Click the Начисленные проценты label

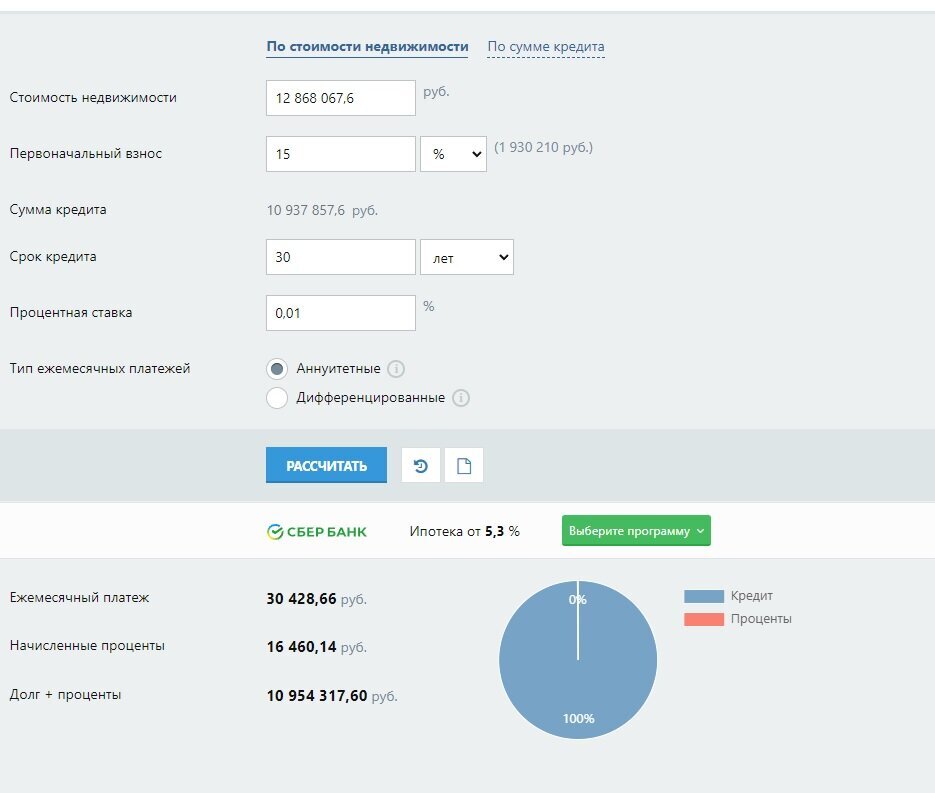click(x=87, y=646)
